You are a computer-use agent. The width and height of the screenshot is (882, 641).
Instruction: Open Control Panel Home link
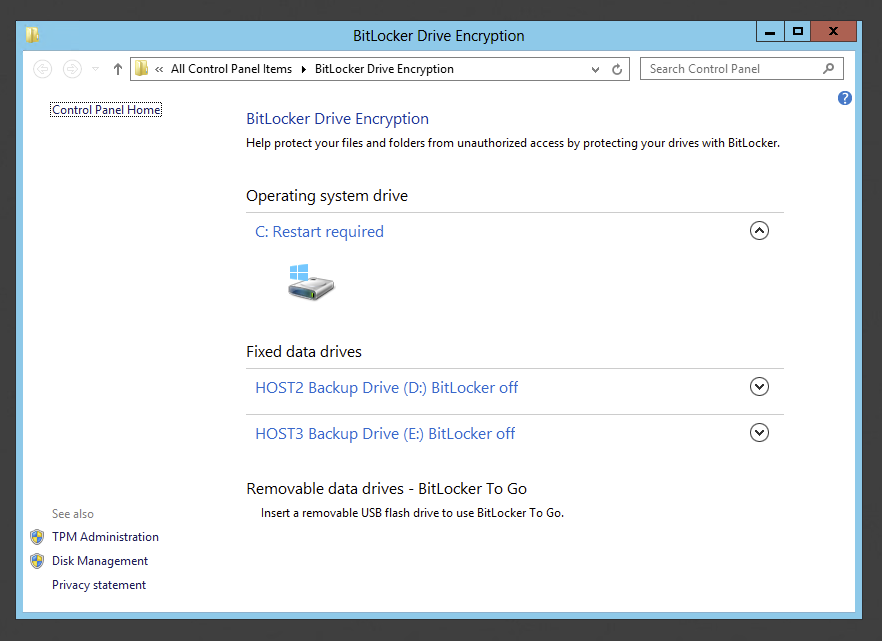[x=106, y=110]
